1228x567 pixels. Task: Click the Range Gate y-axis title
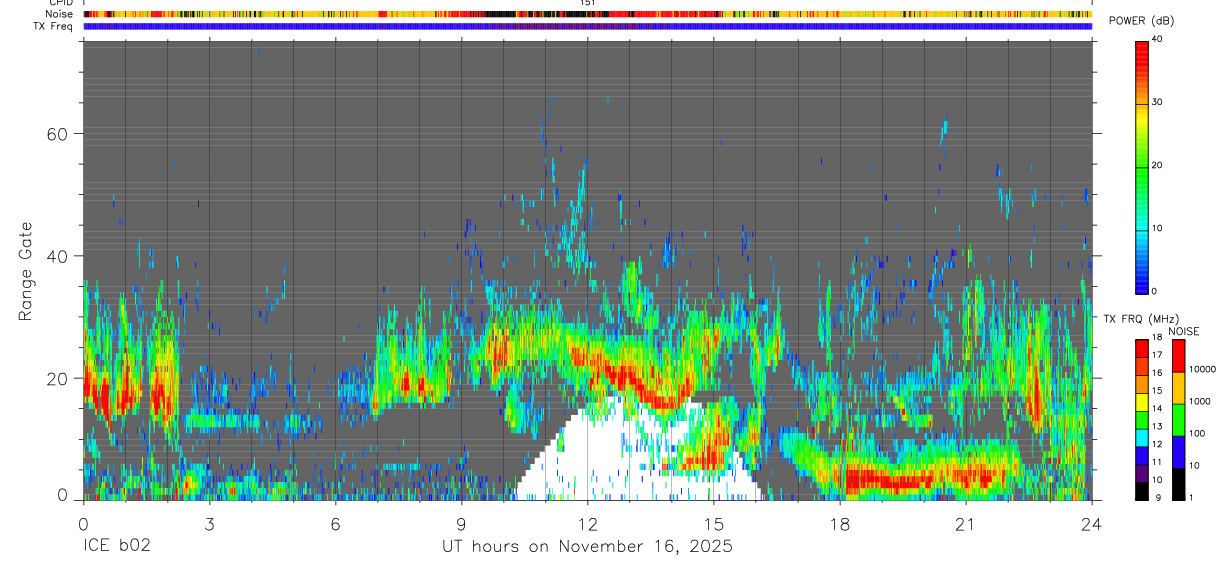click(x=24, y=273)
